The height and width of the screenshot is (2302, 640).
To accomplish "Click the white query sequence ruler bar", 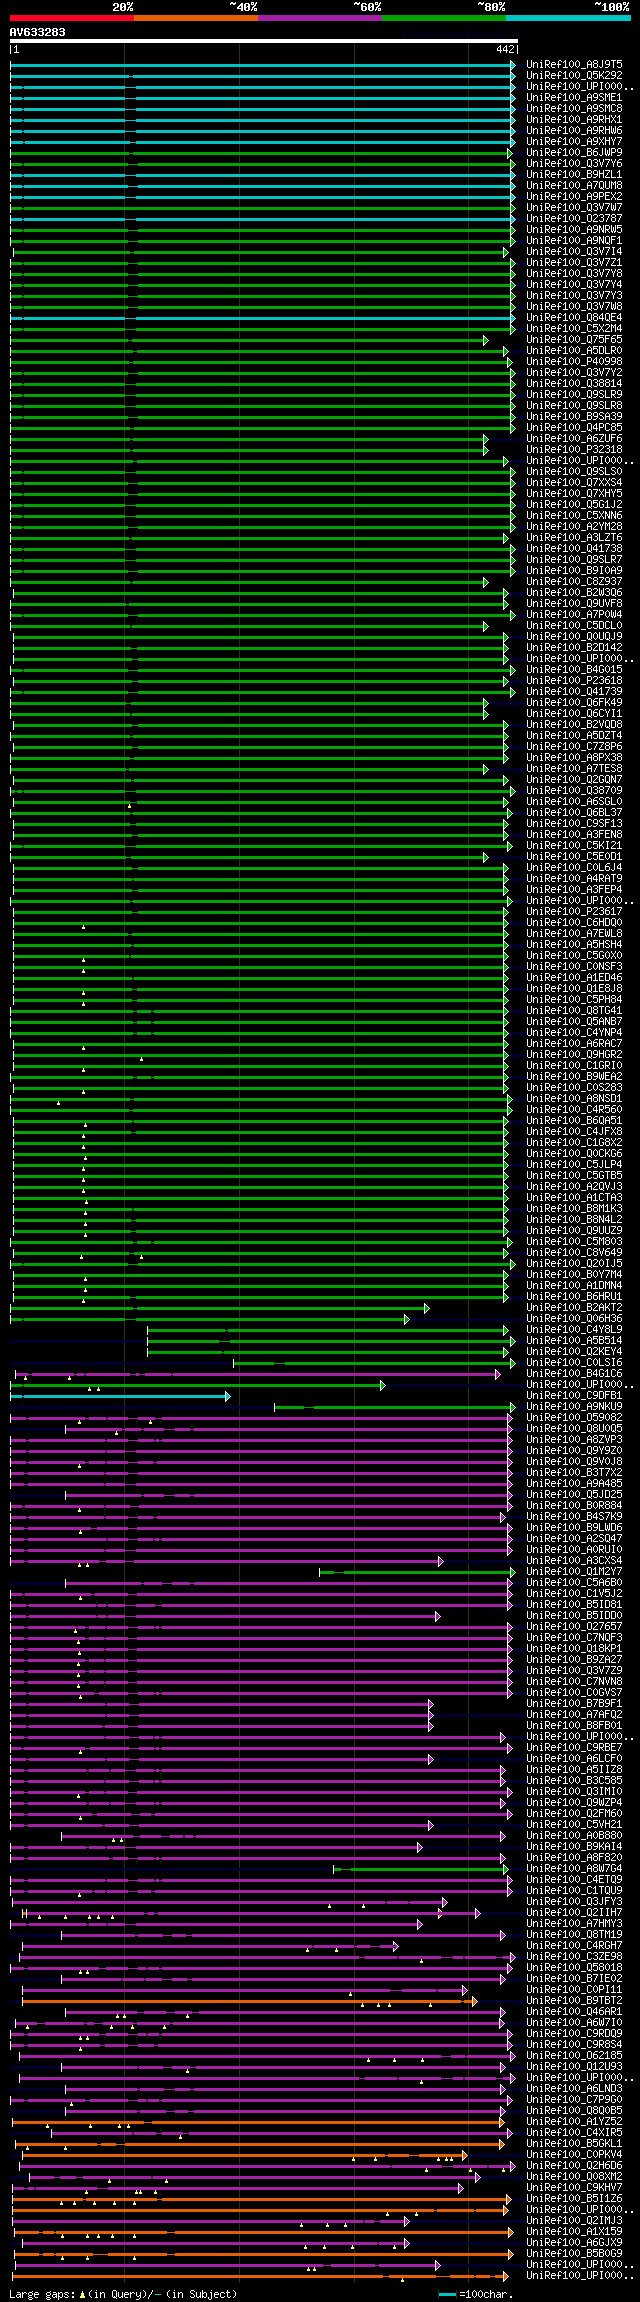I will (x=263, y=41).
